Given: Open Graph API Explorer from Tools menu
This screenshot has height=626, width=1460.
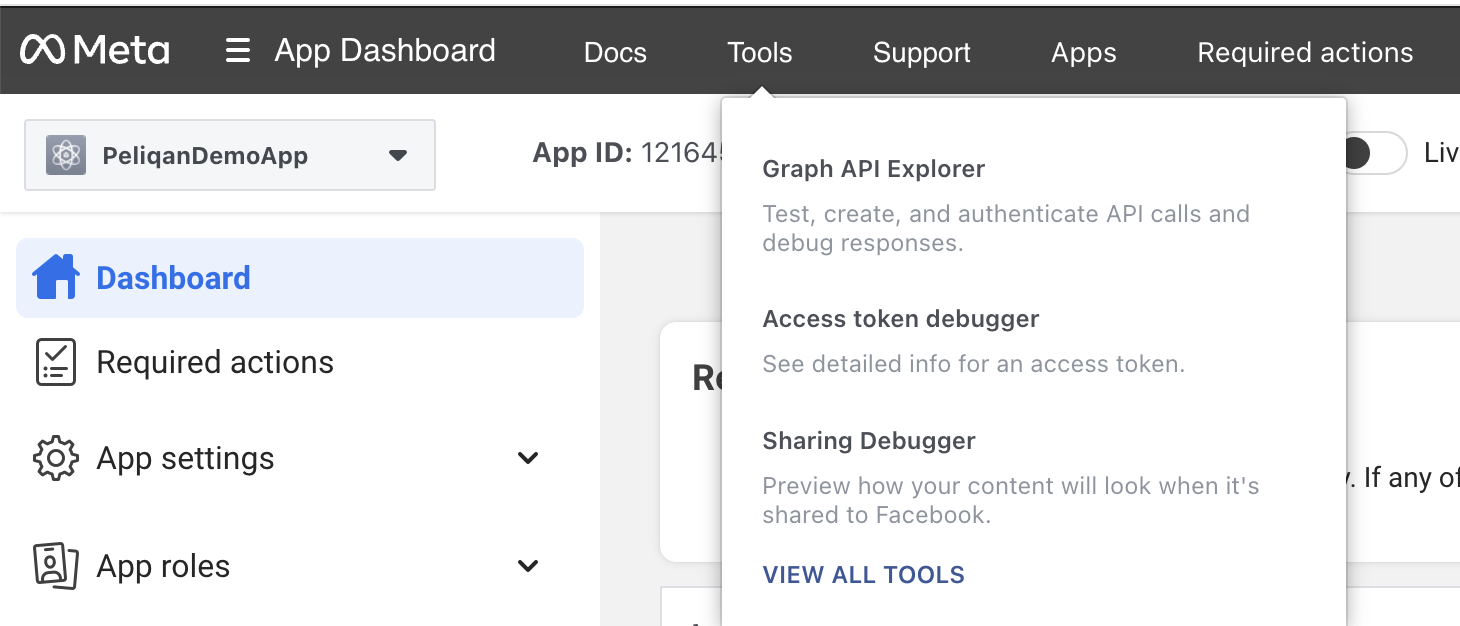Looking at the screenshot, I should (x=874, y=169).
